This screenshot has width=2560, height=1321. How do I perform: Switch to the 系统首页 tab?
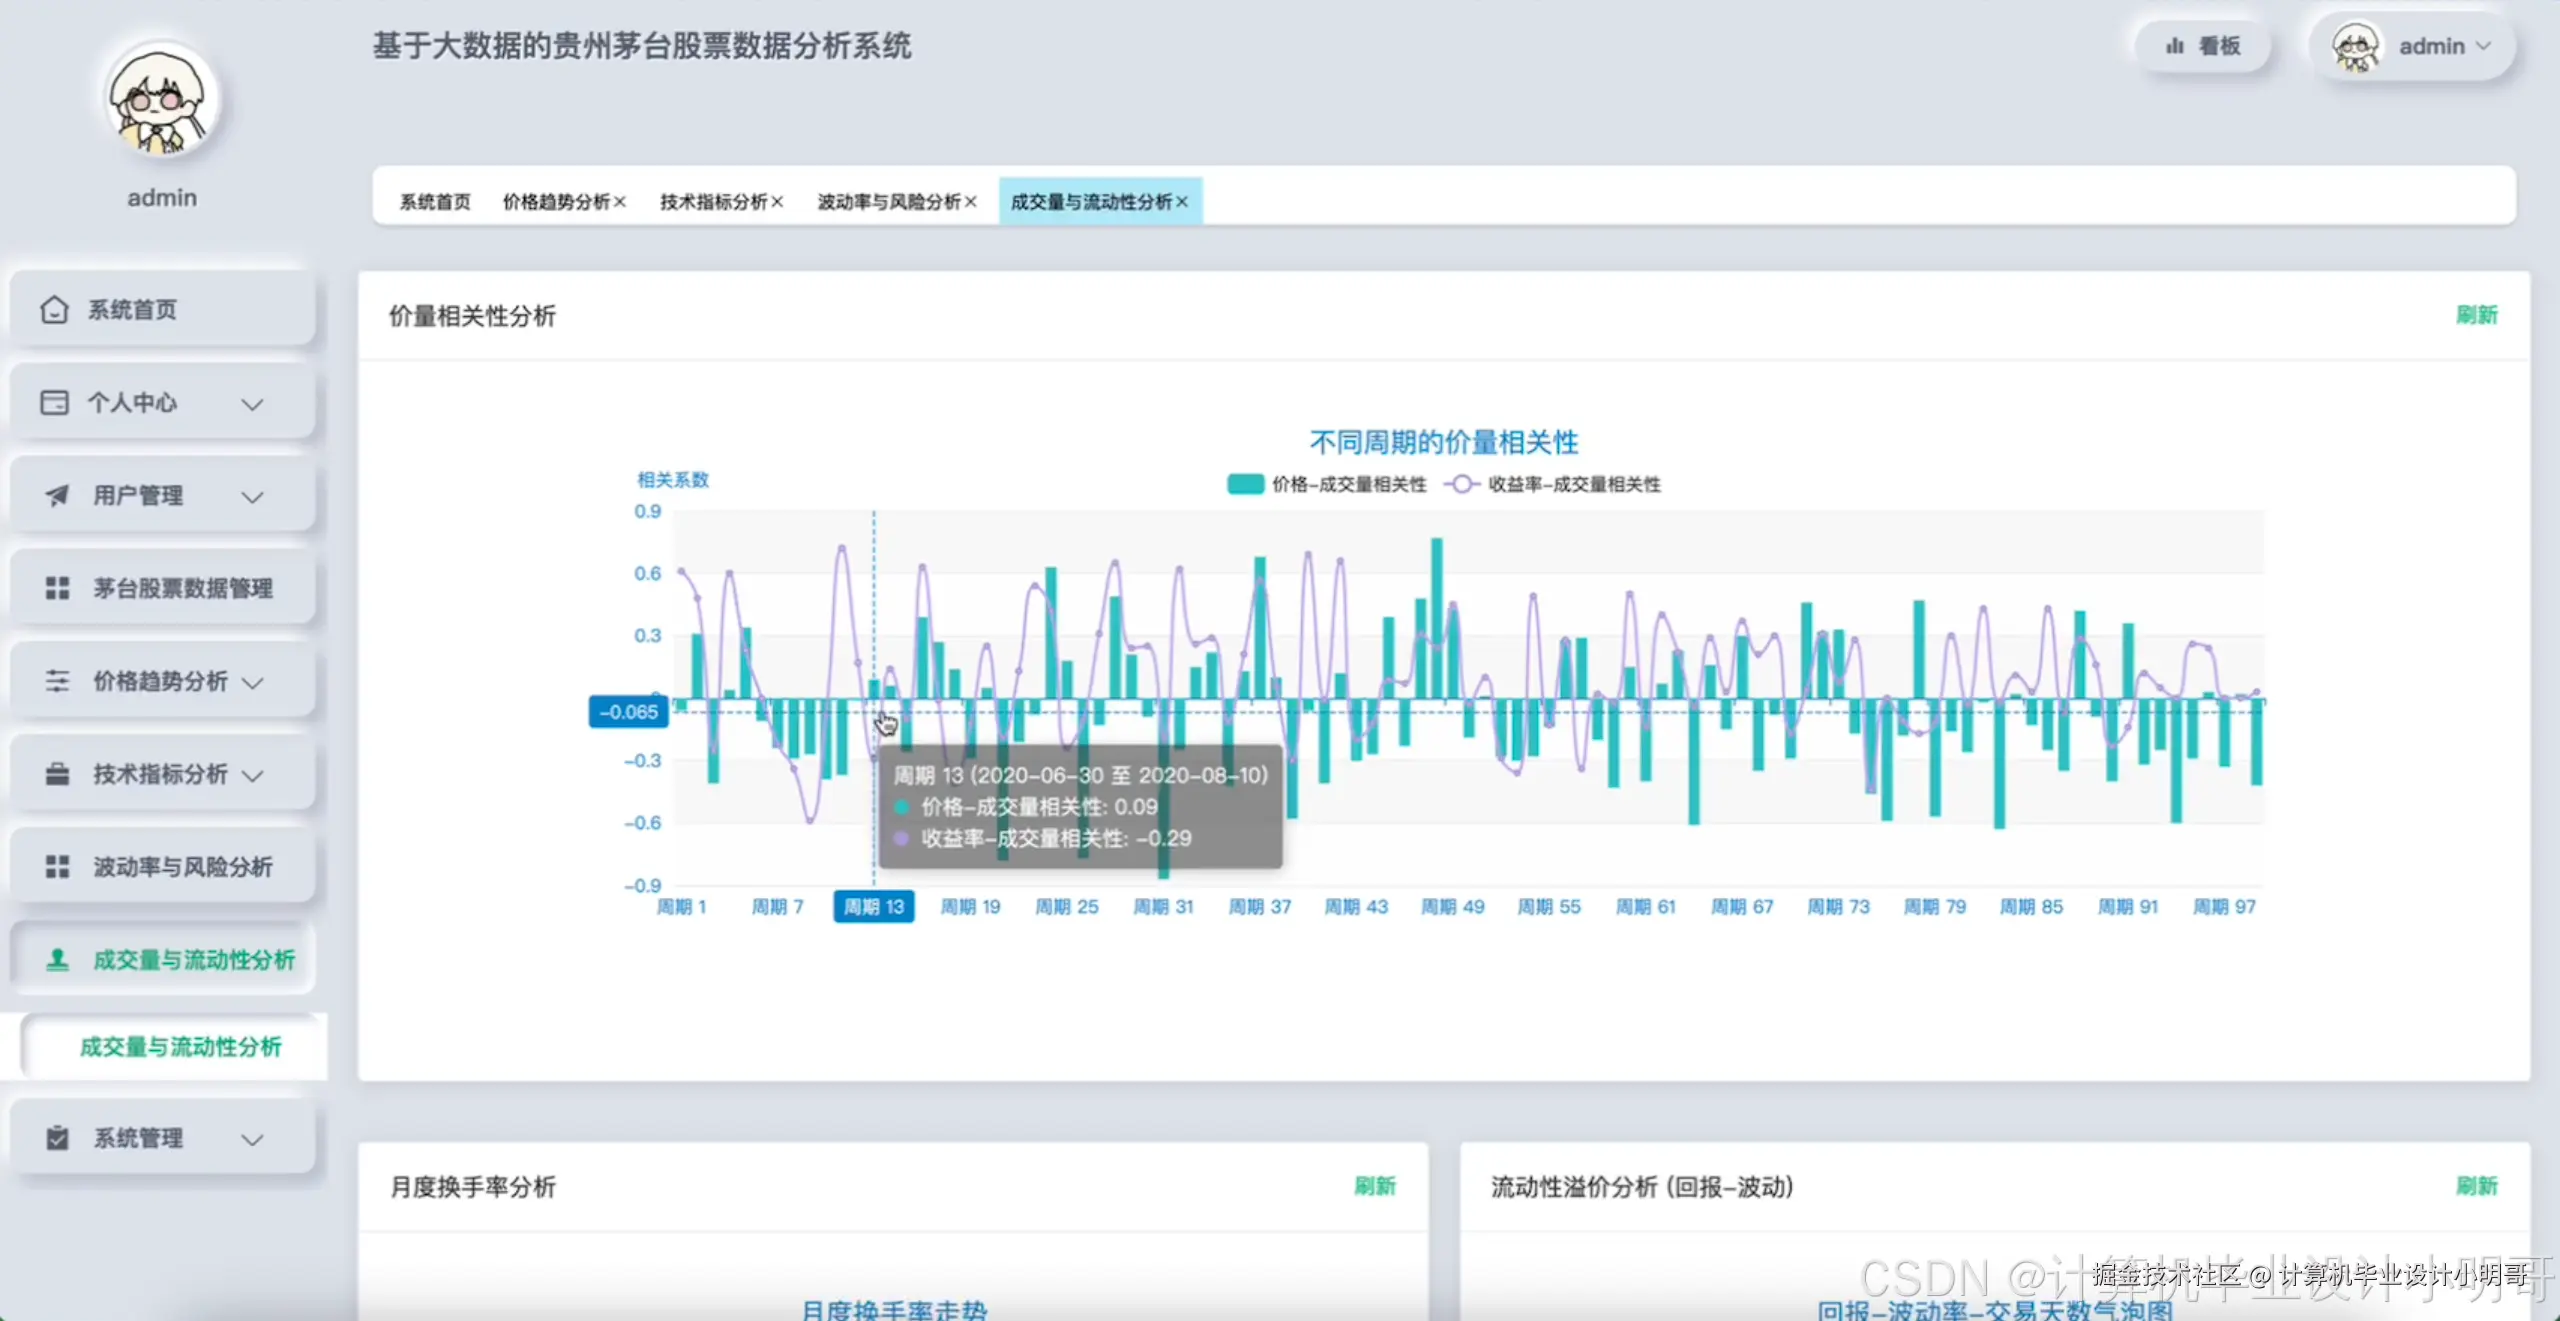point(435,202)
